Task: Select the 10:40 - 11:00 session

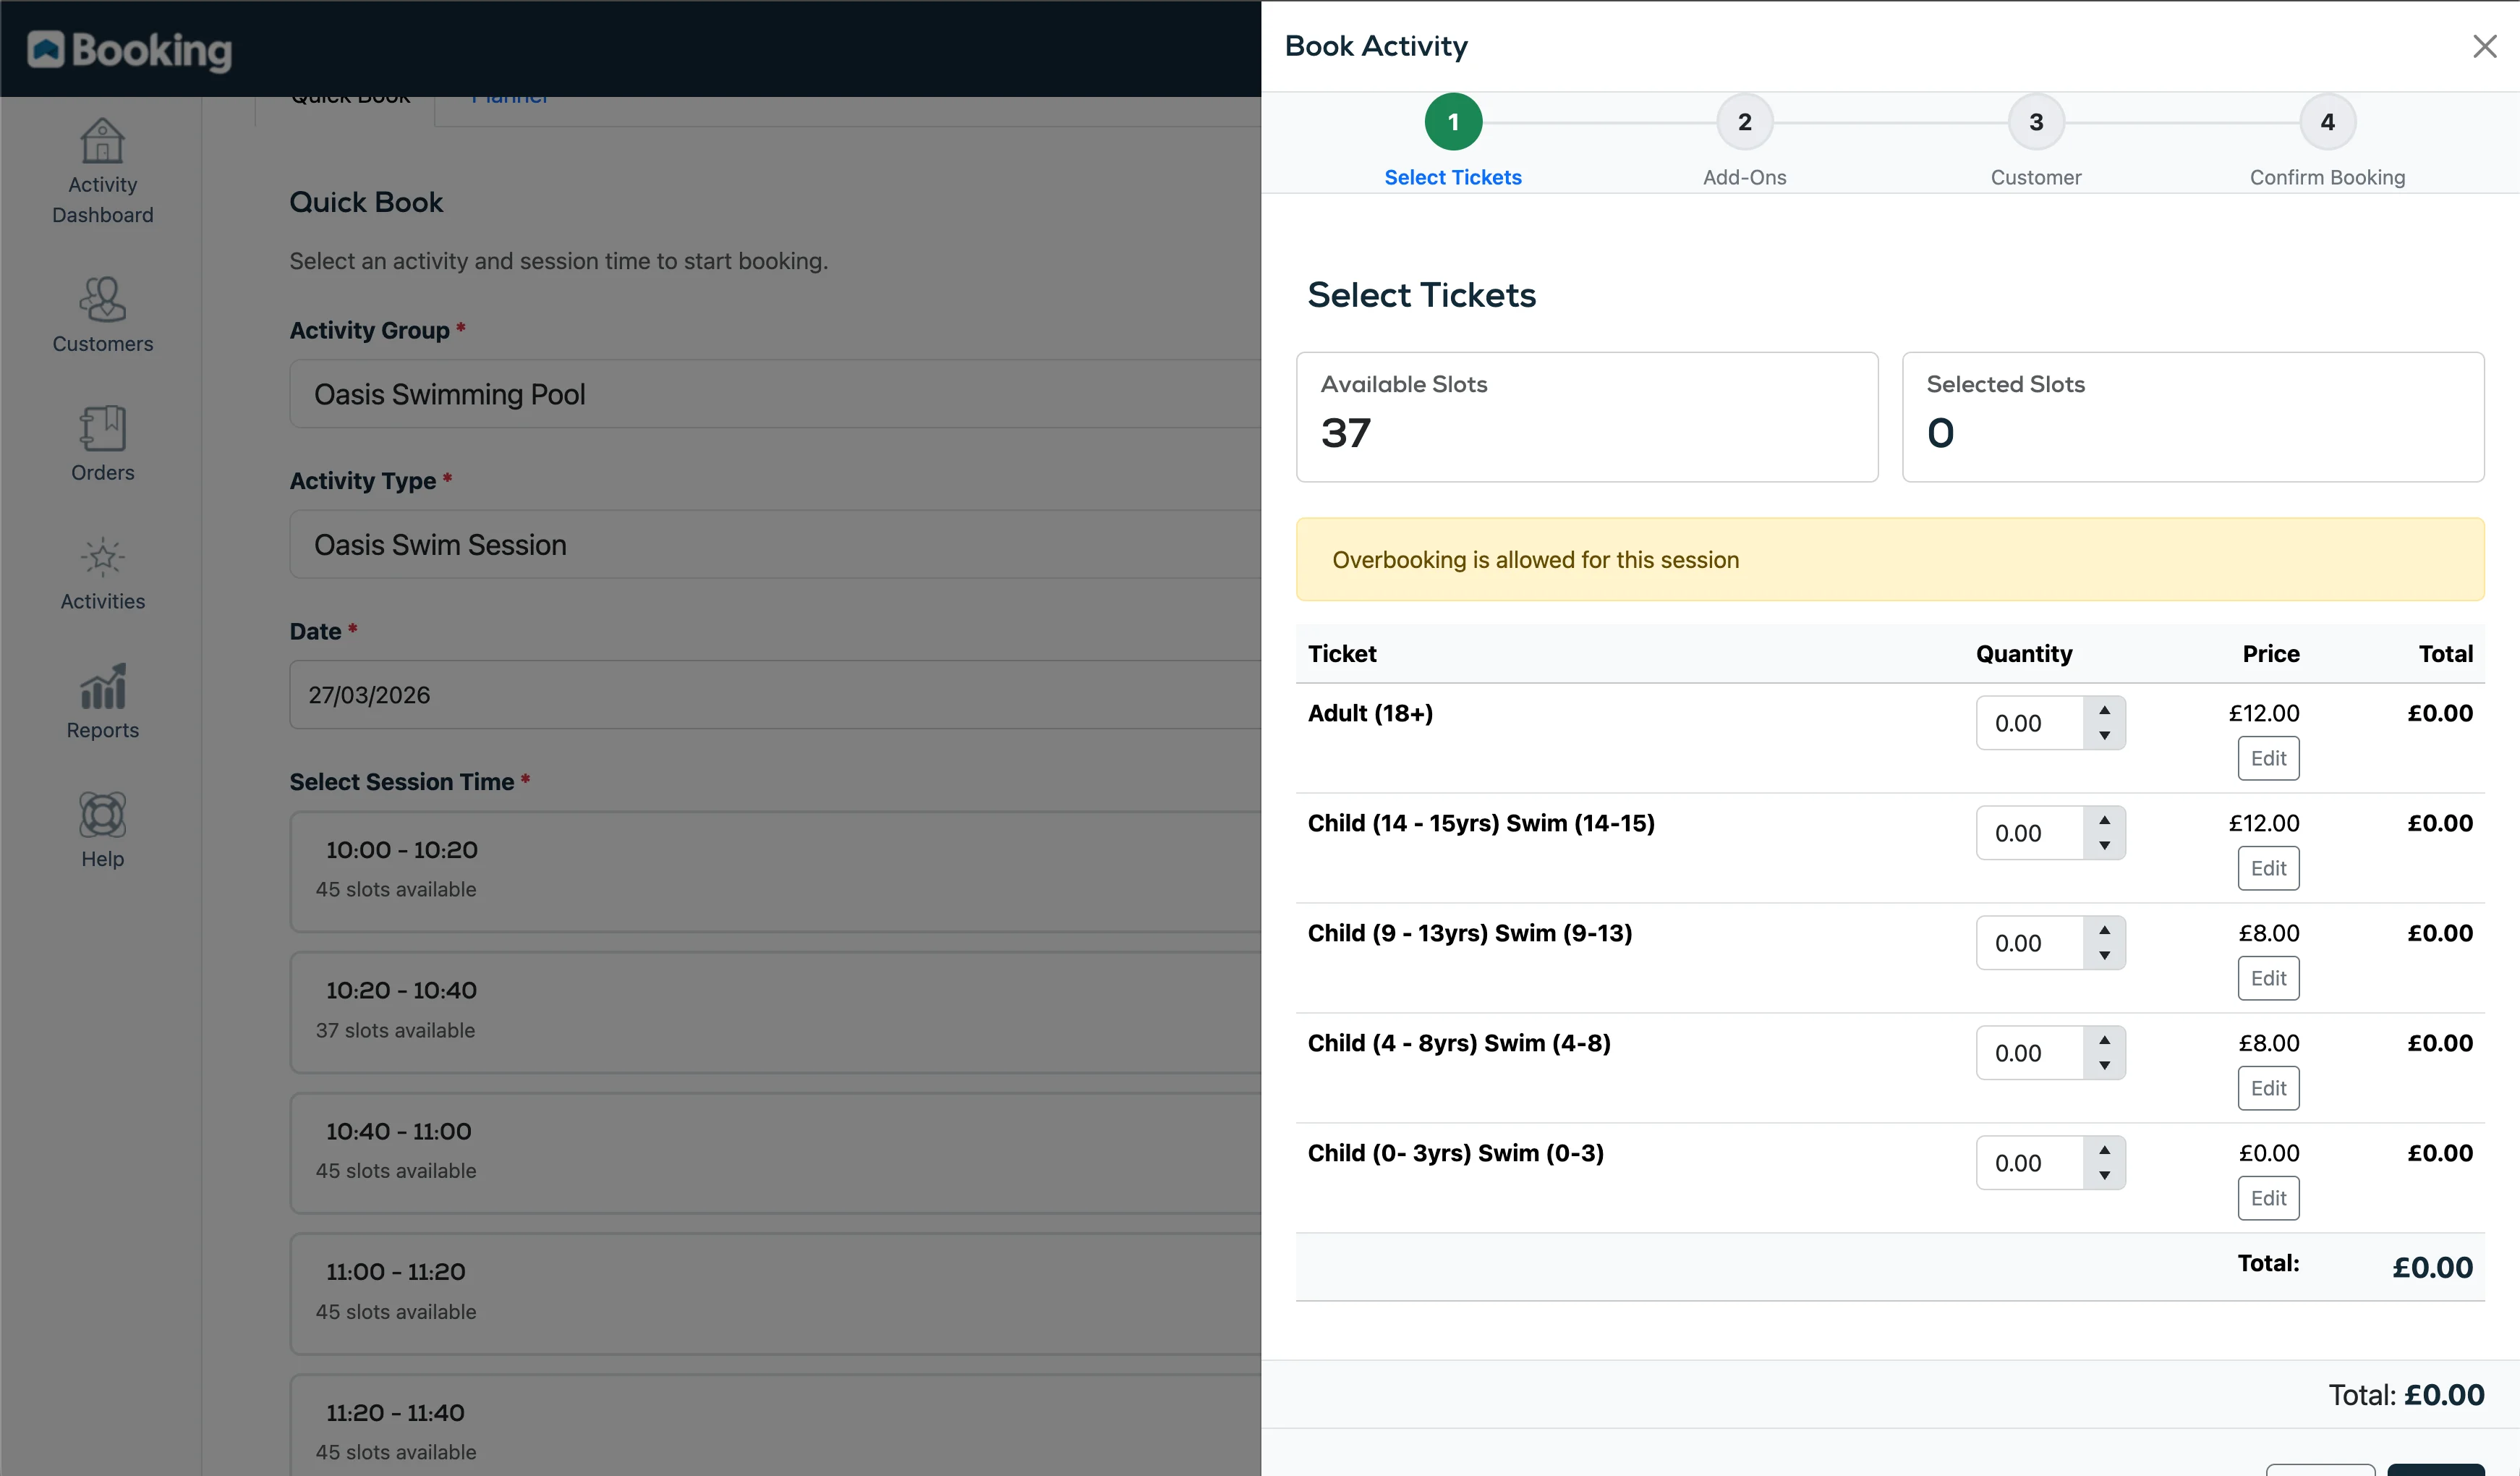Action: pos(775,1153)
